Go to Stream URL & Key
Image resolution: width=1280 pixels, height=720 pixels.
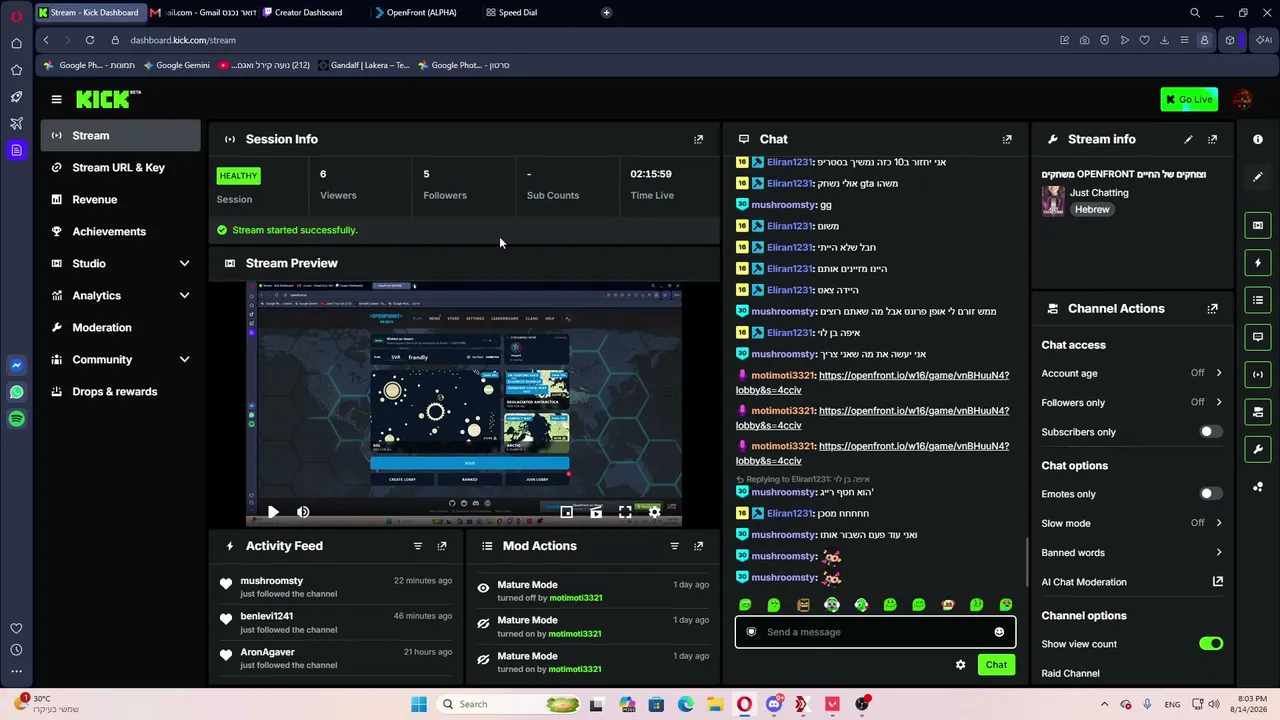(121, 167)
